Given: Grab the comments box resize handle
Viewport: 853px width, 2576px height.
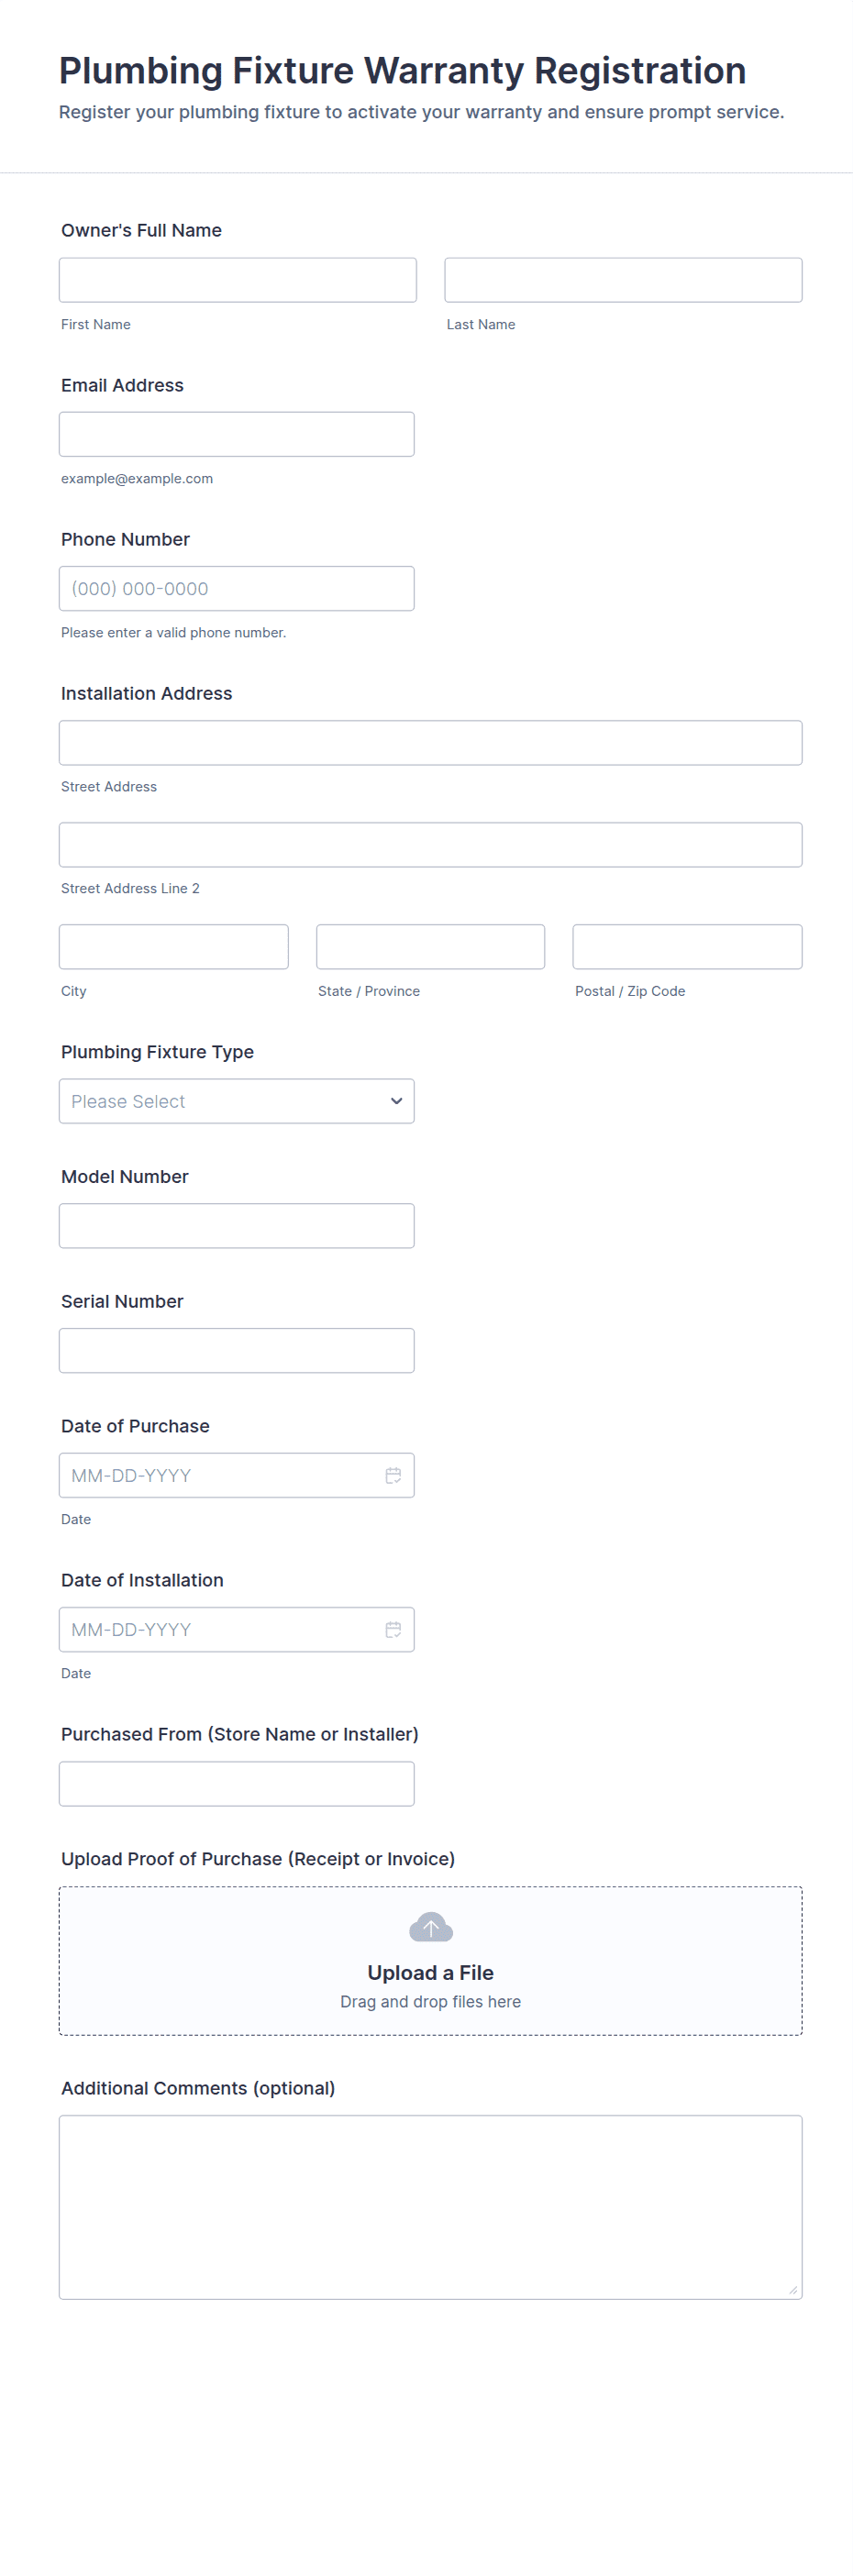Looking at the screenshot, I should pyautogui.click(x=793, y=2290).
